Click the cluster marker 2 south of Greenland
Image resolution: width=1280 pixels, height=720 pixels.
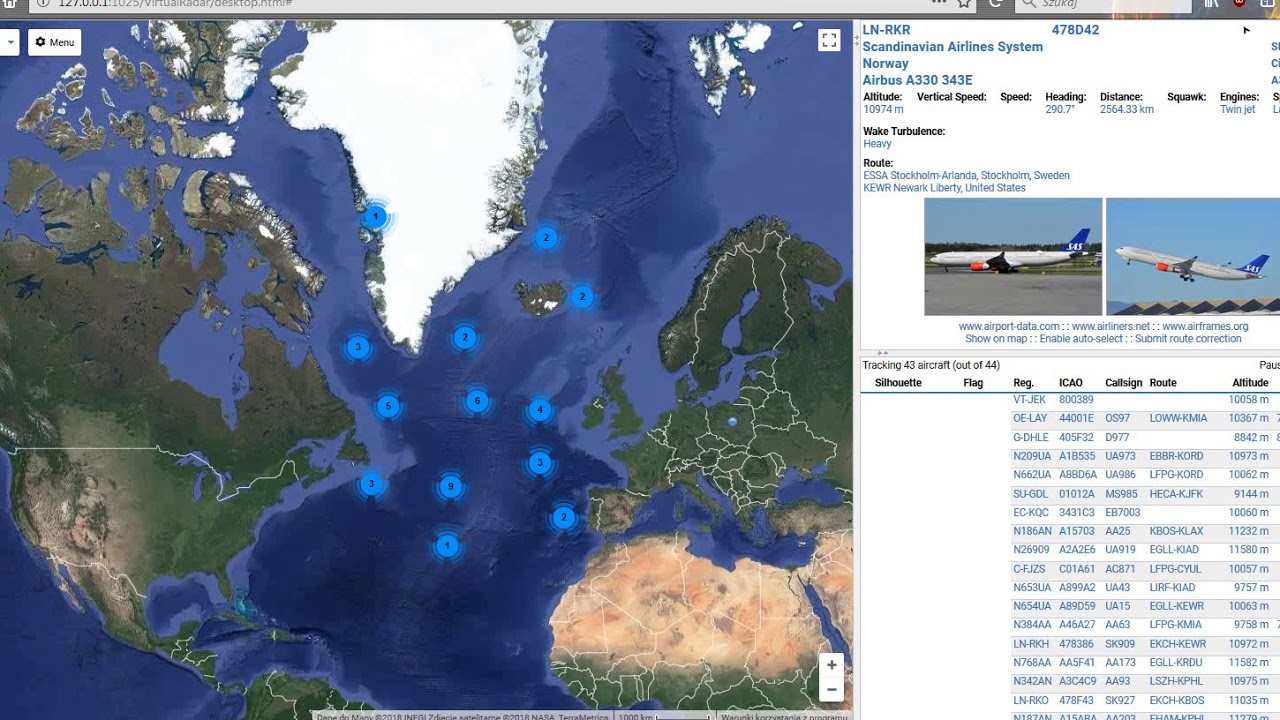point(464,338)
